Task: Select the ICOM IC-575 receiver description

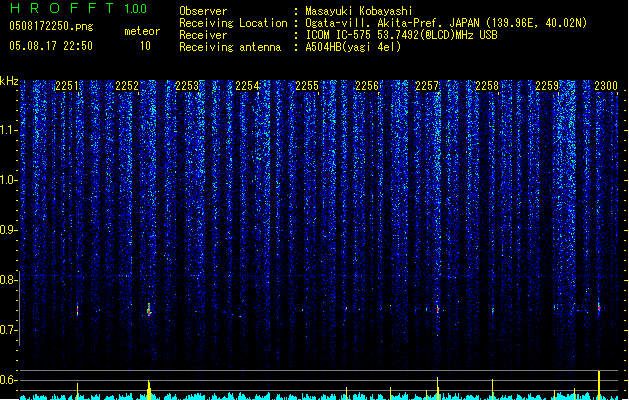Action: point(401,35)
